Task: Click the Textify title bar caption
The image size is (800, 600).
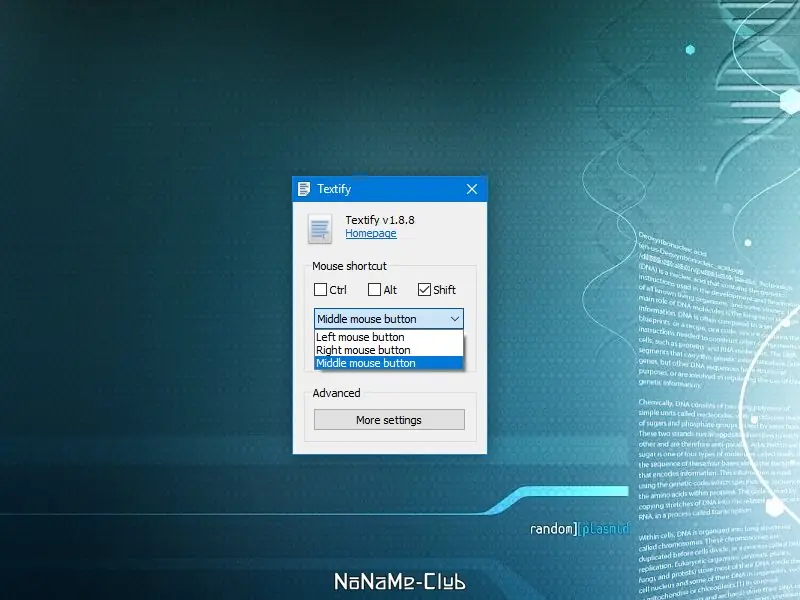Action: tap(334, 189)
